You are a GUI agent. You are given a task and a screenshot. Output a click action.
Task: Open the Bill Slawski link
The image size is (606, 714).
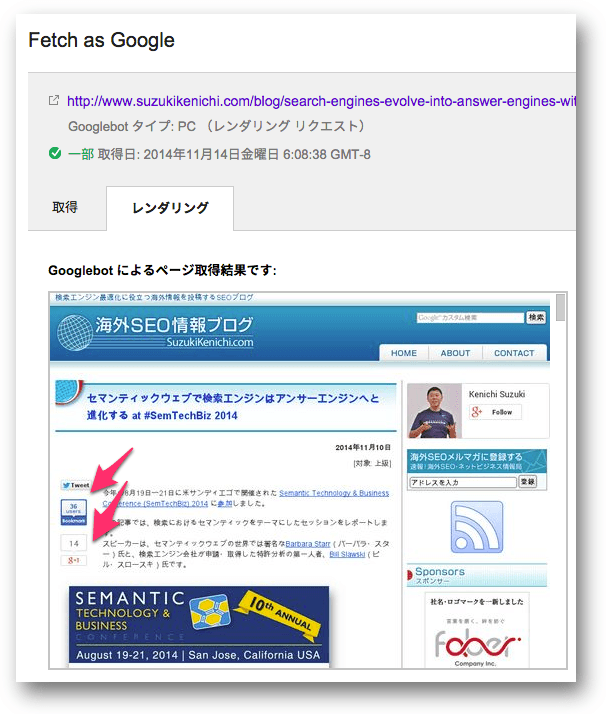(x=347, y=554)
